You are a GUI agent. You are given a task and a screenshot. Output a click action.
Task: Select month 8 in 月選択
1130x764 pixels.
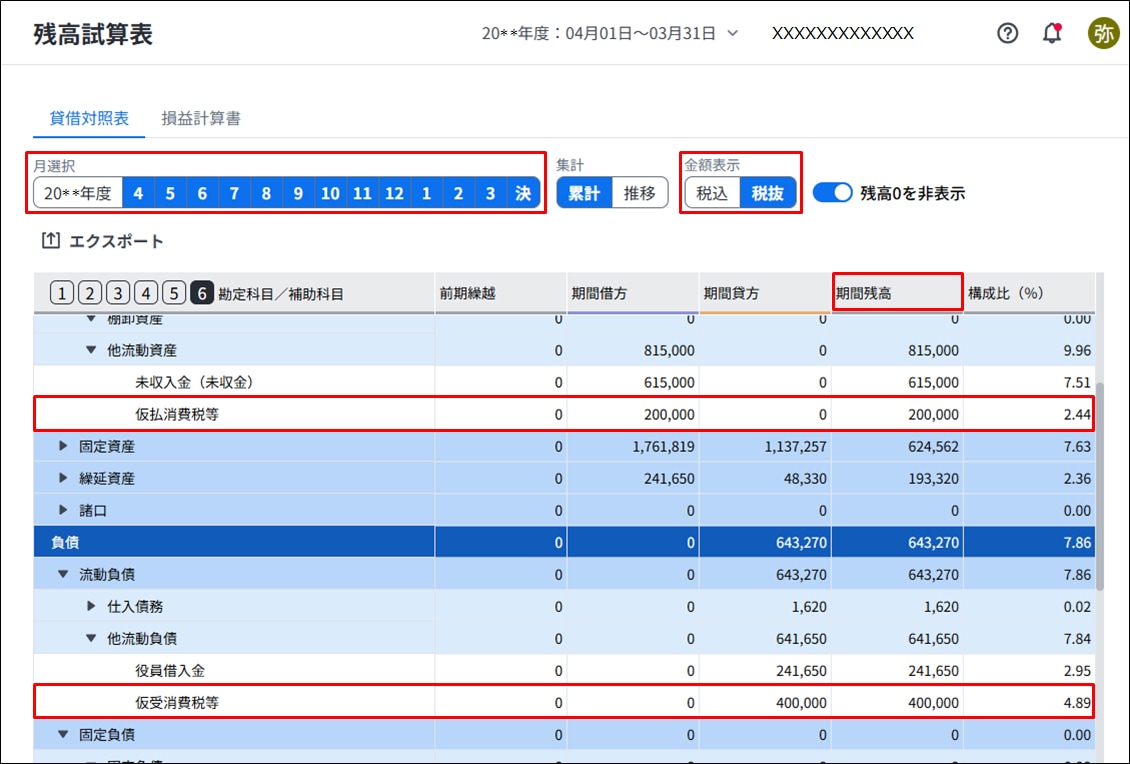(266, 193)
